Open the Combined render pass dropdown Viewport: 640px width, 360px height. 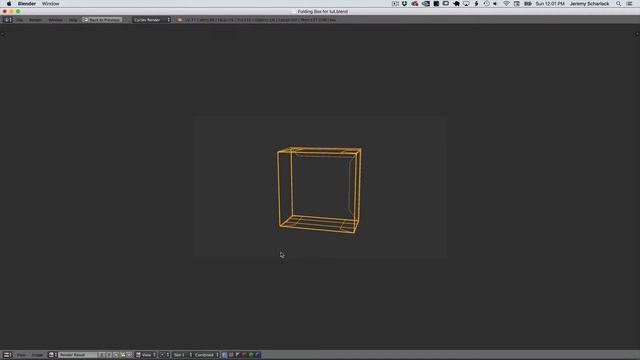tap(207, 355)
